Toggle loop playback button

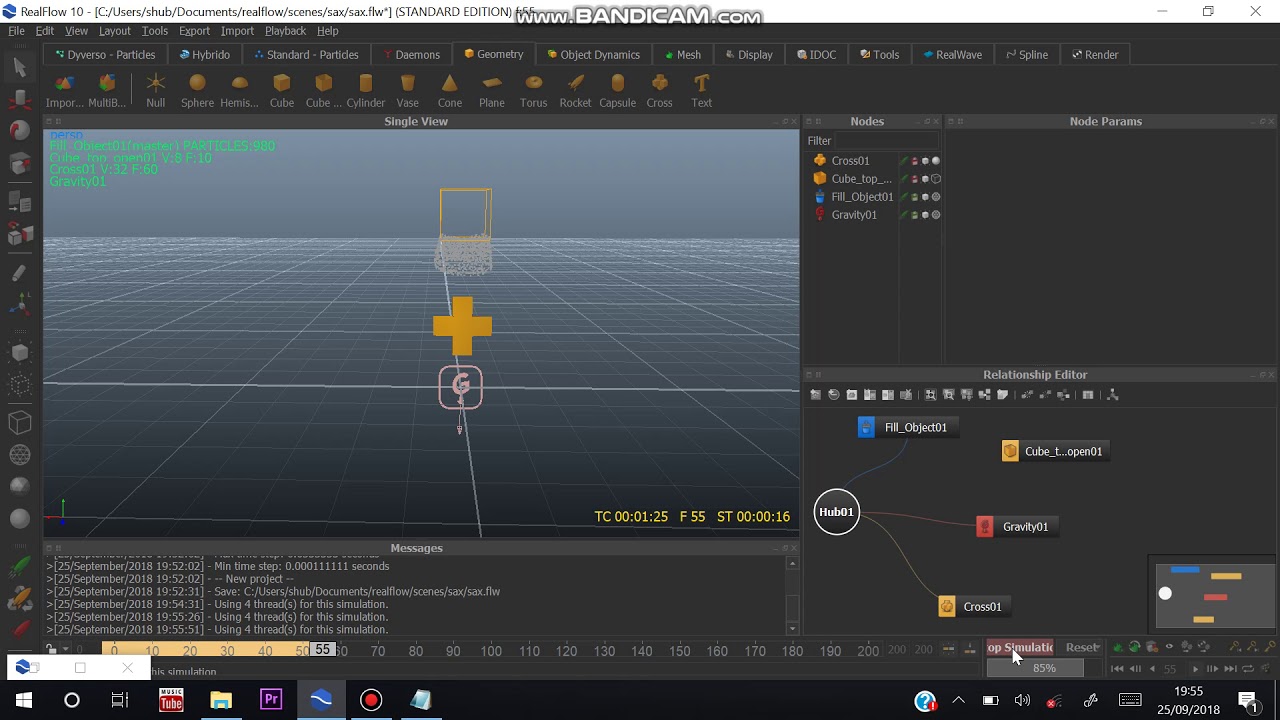(x=1248, y=669)
